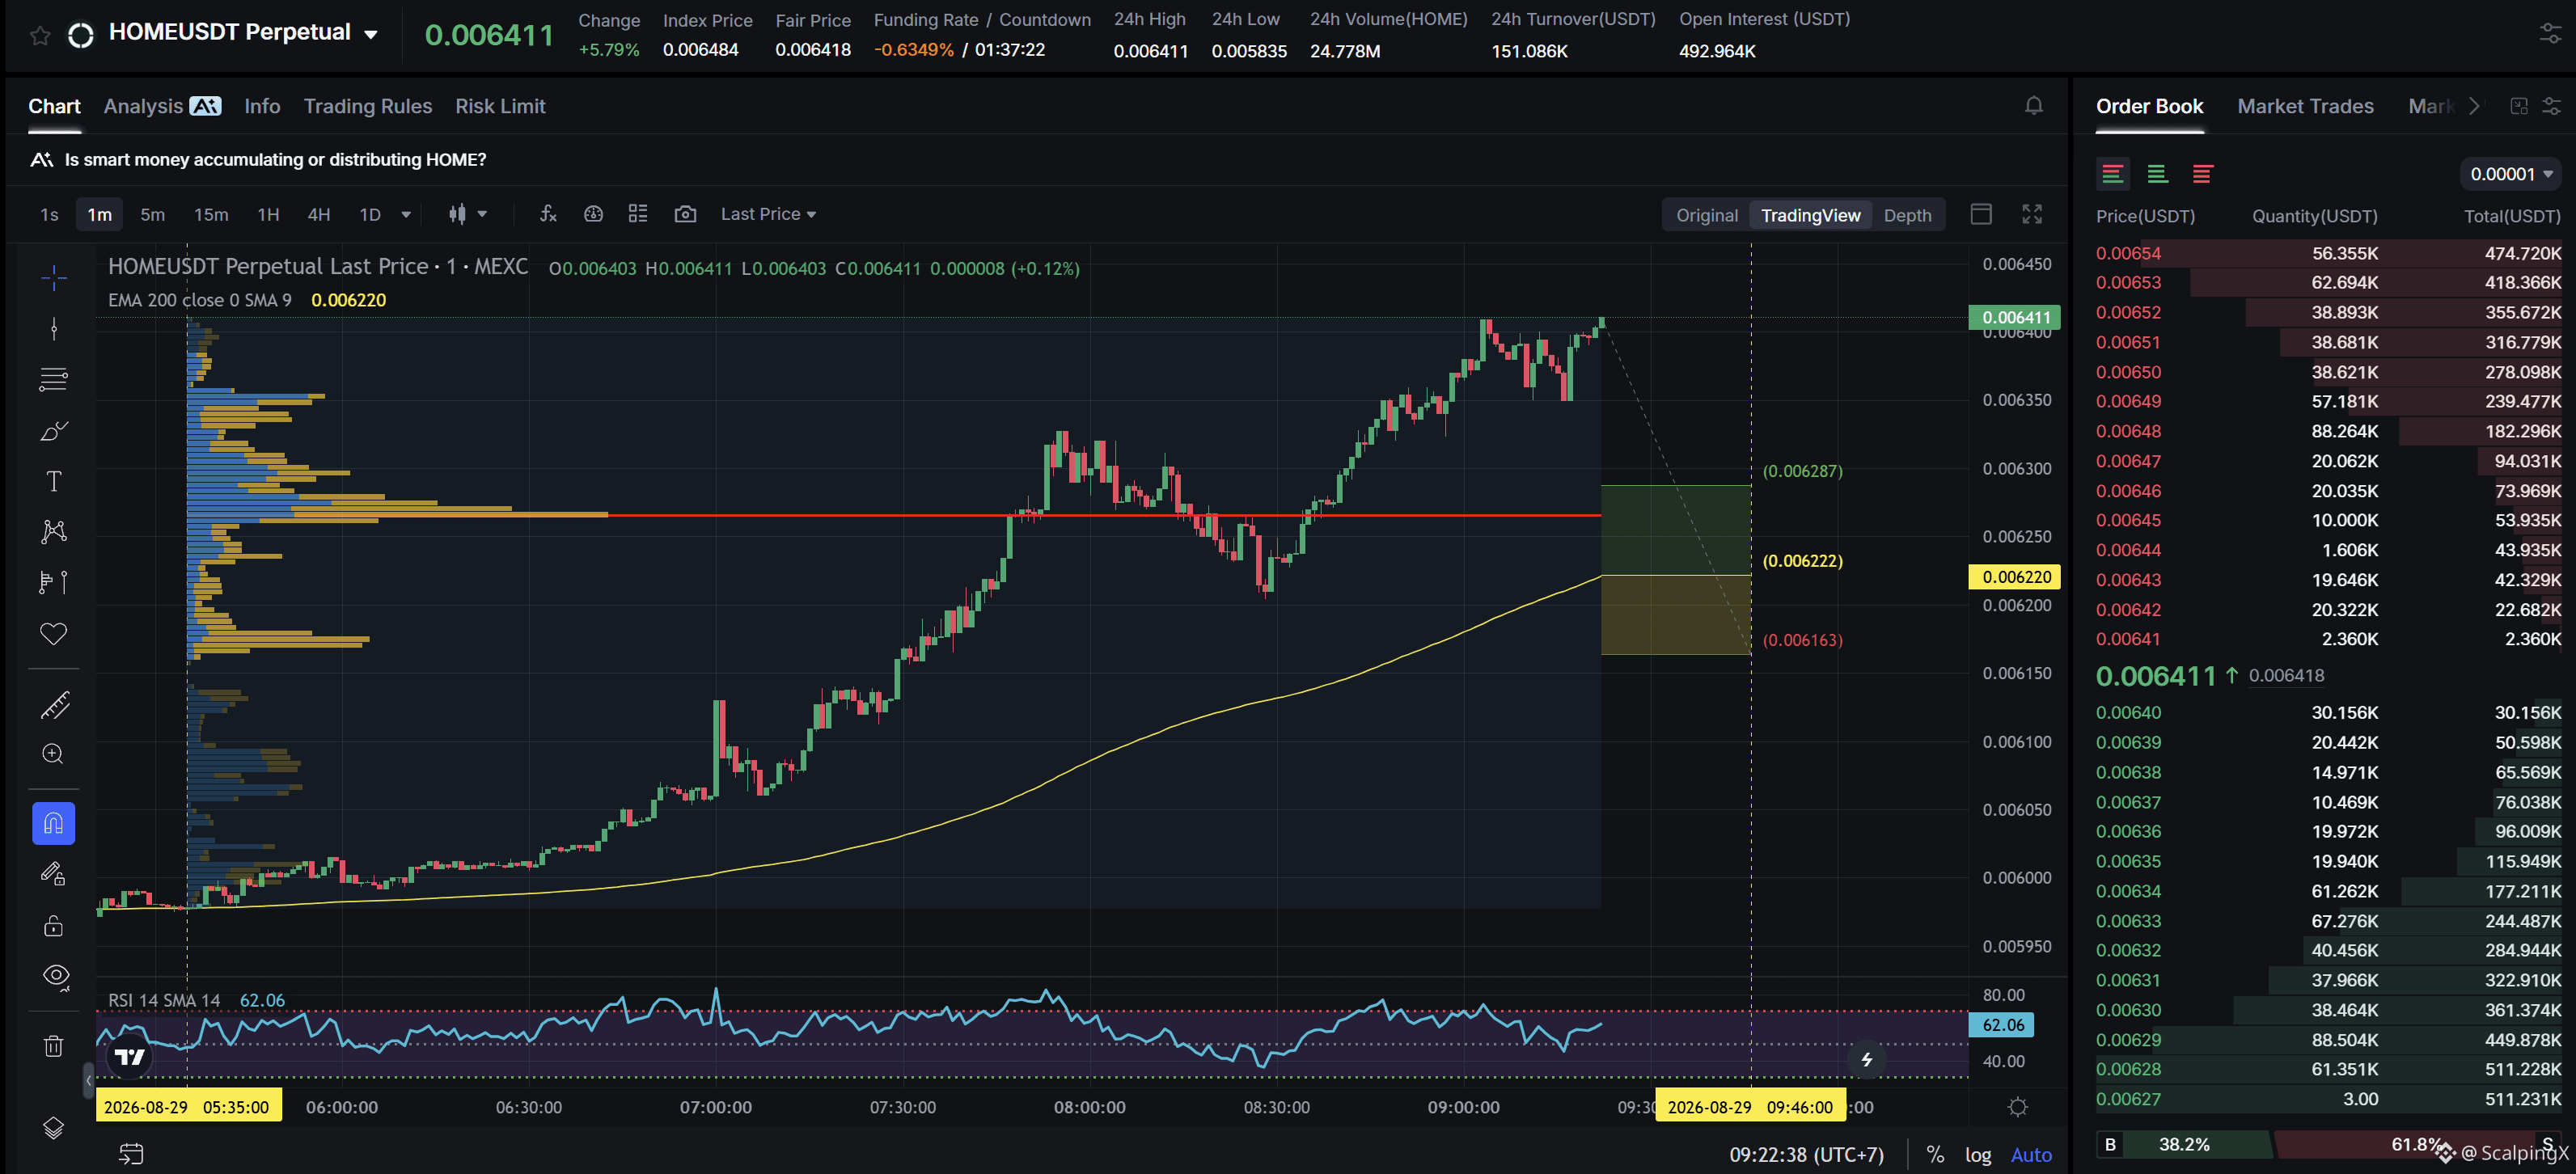
Task: Toggle the magnet snap mode
Action: pos(54,824)
